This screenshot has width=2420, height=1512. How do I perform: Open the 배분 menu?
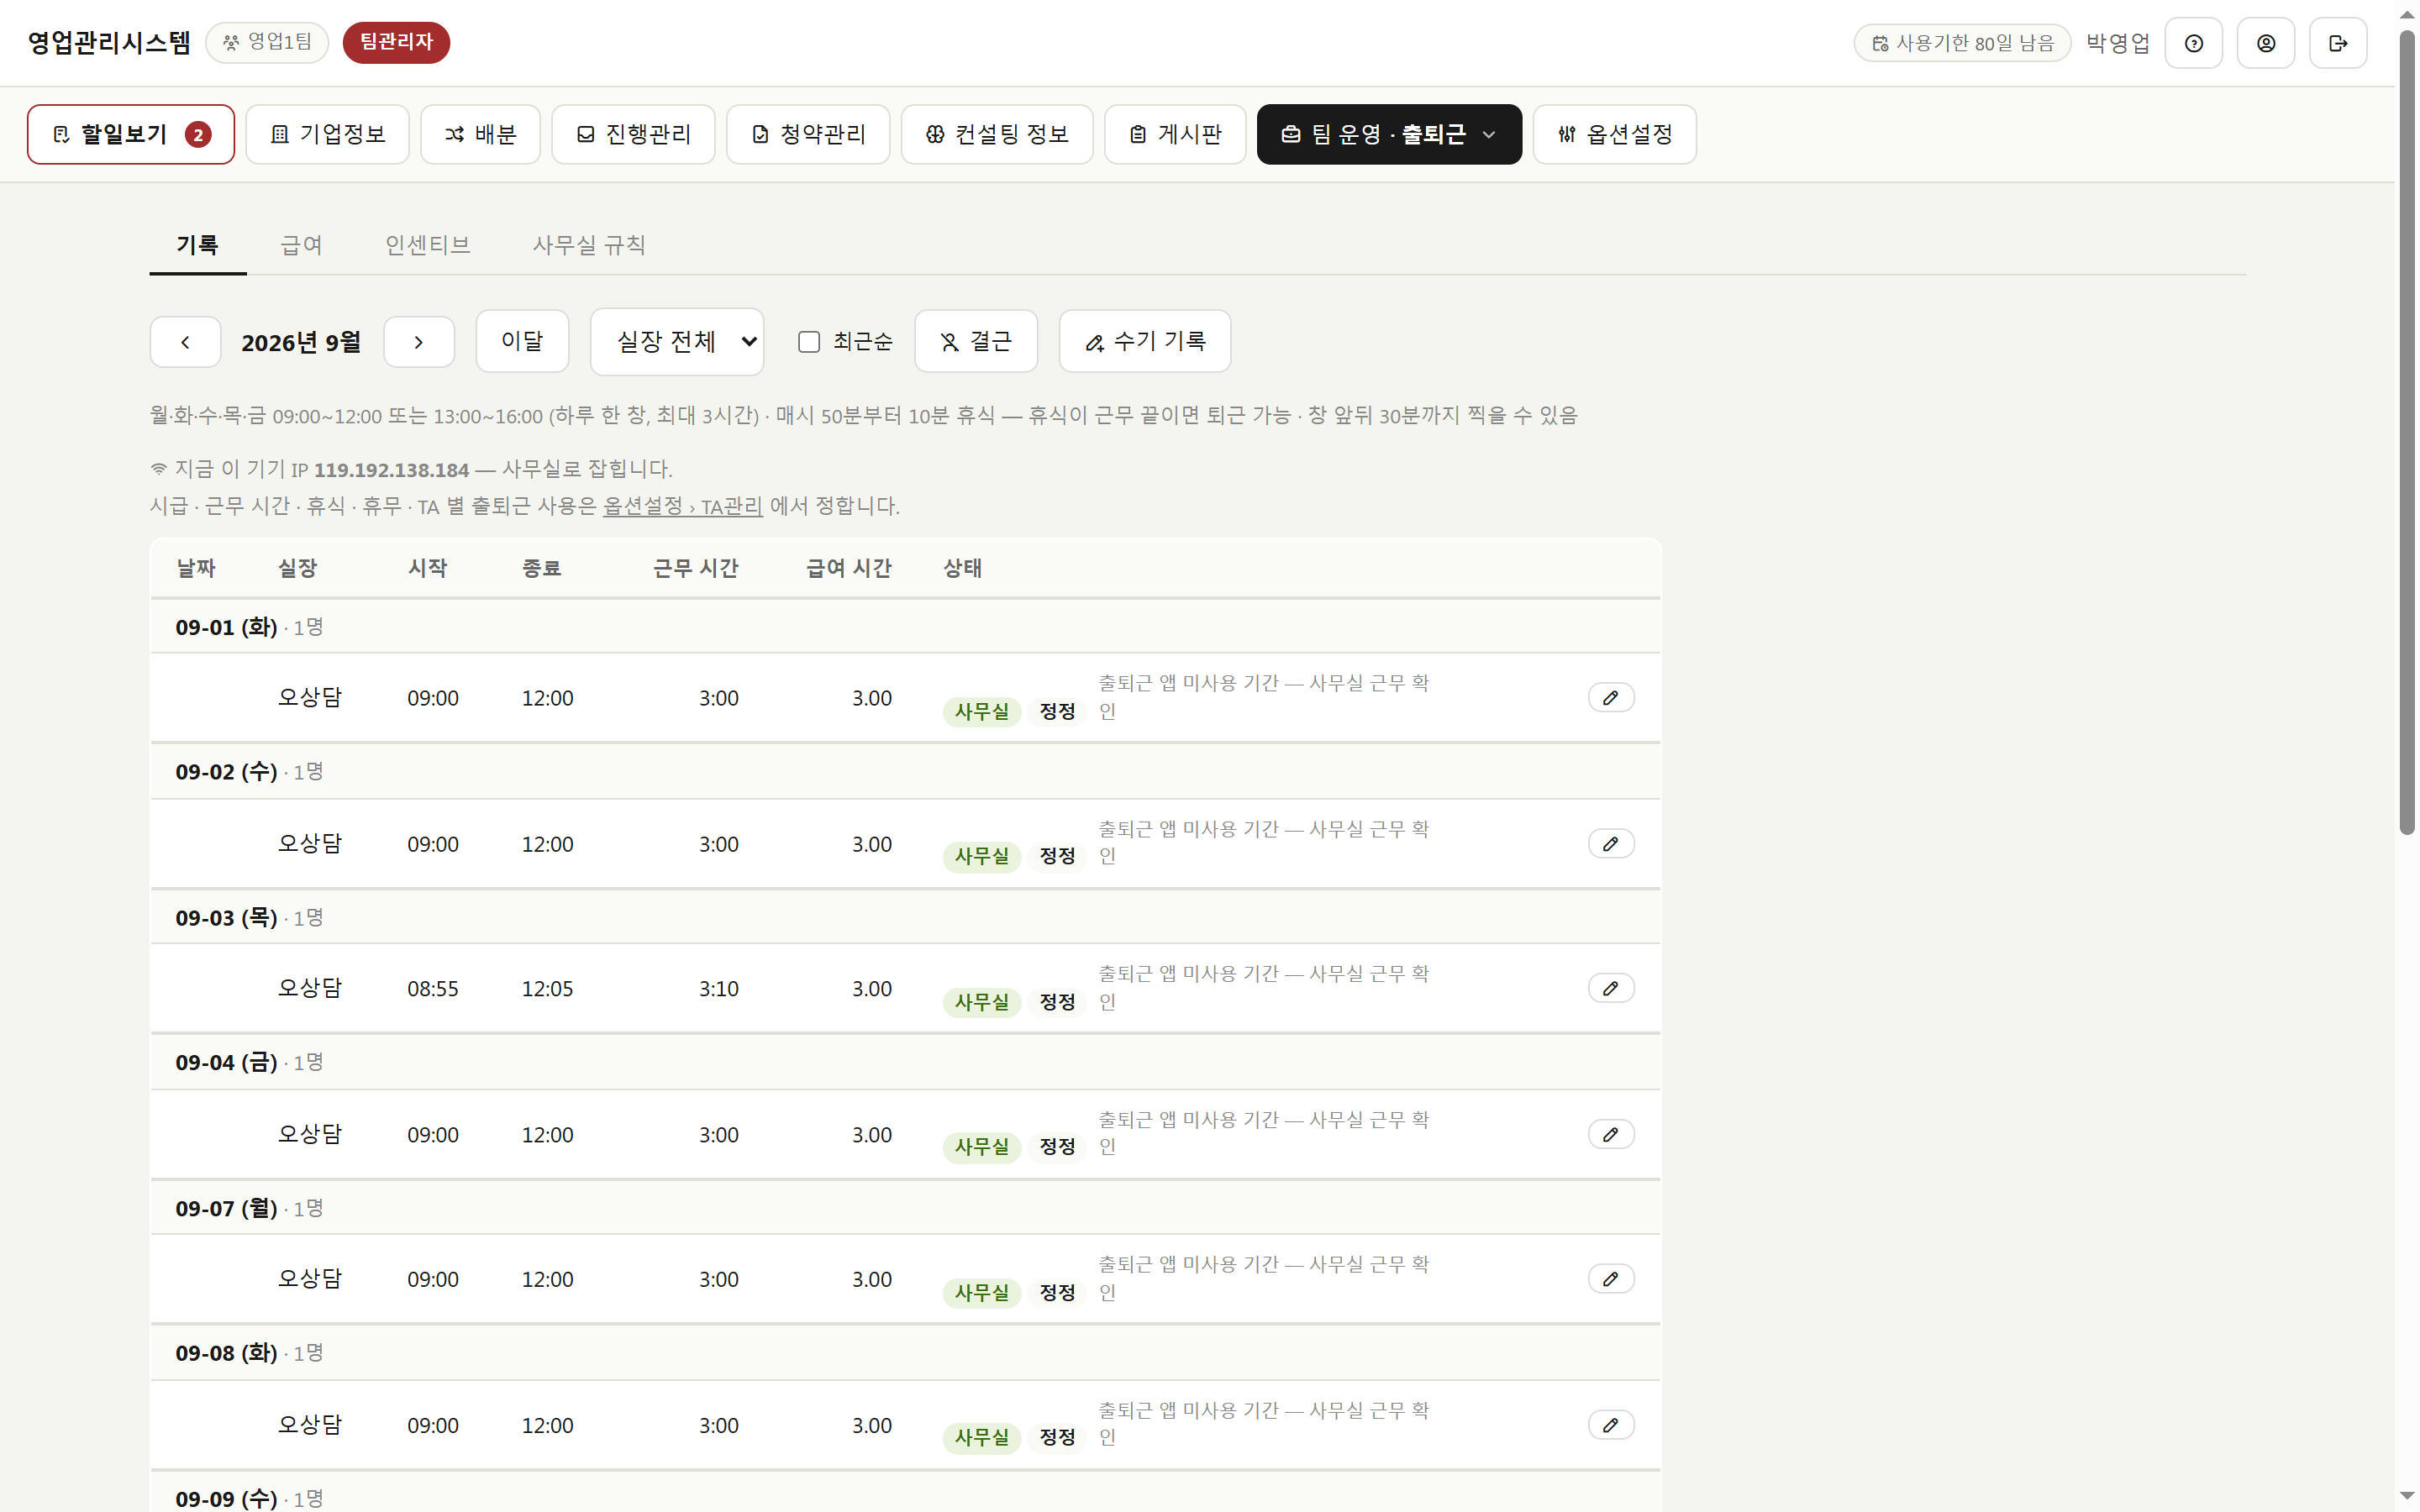coord(480,134)
